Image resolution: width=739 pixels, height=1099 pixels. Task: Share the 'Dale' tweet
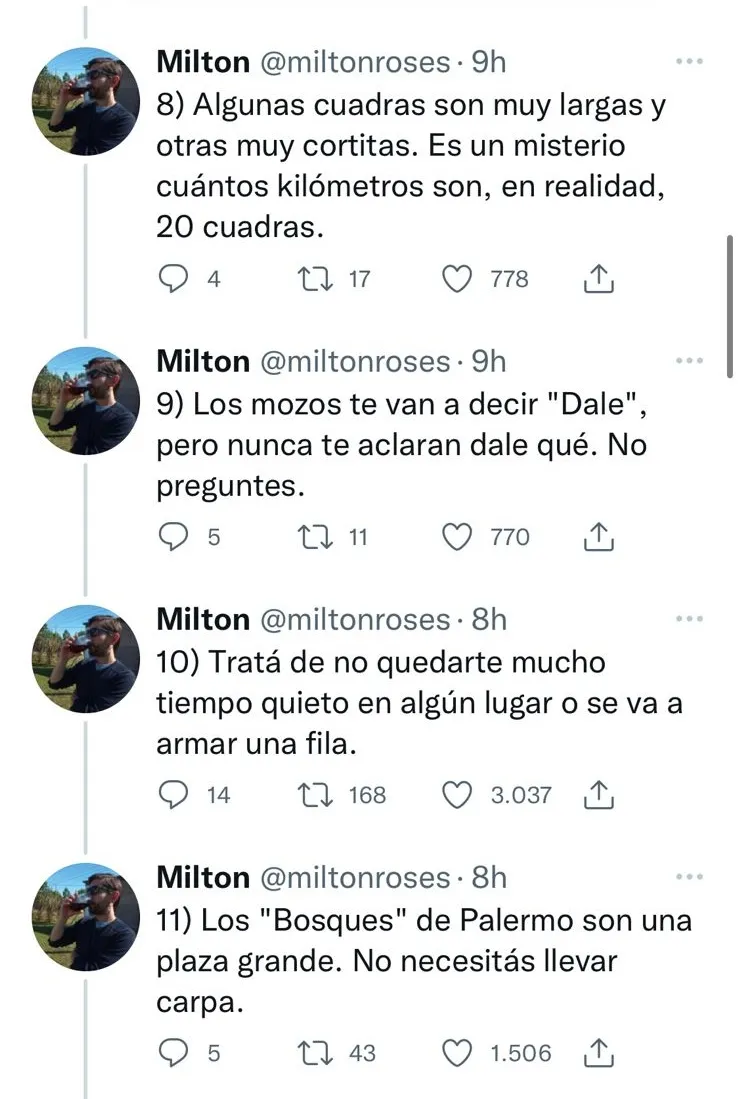(597, 538)
